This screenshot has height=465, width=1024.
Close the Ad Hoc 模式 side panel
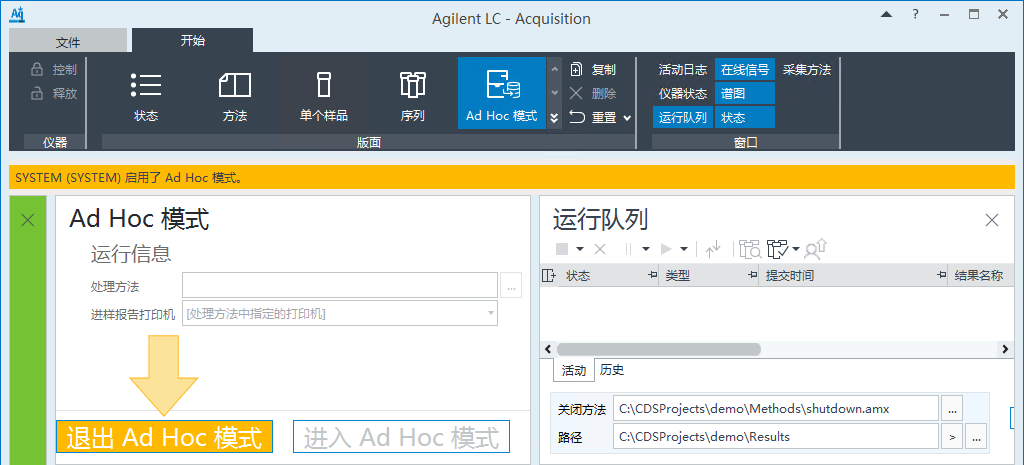28,220
